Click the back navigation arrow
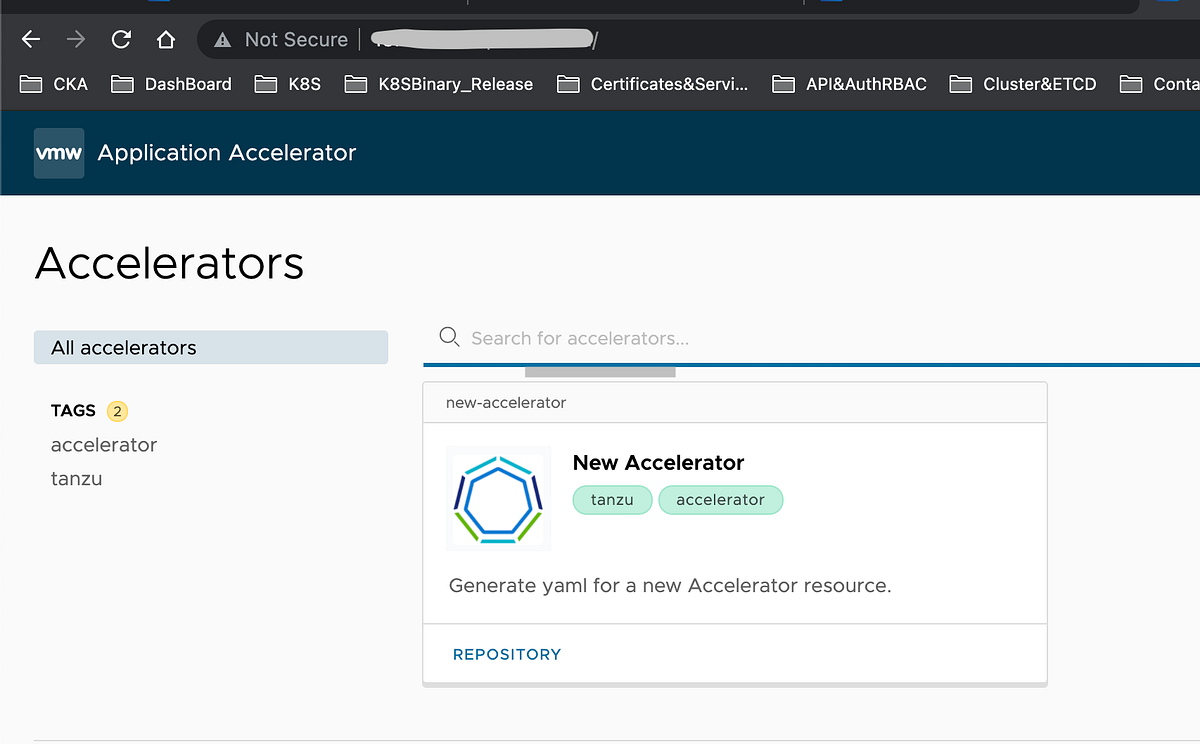Image resolution: width=1200 pixels, height=744 pixels. (30, 39)
